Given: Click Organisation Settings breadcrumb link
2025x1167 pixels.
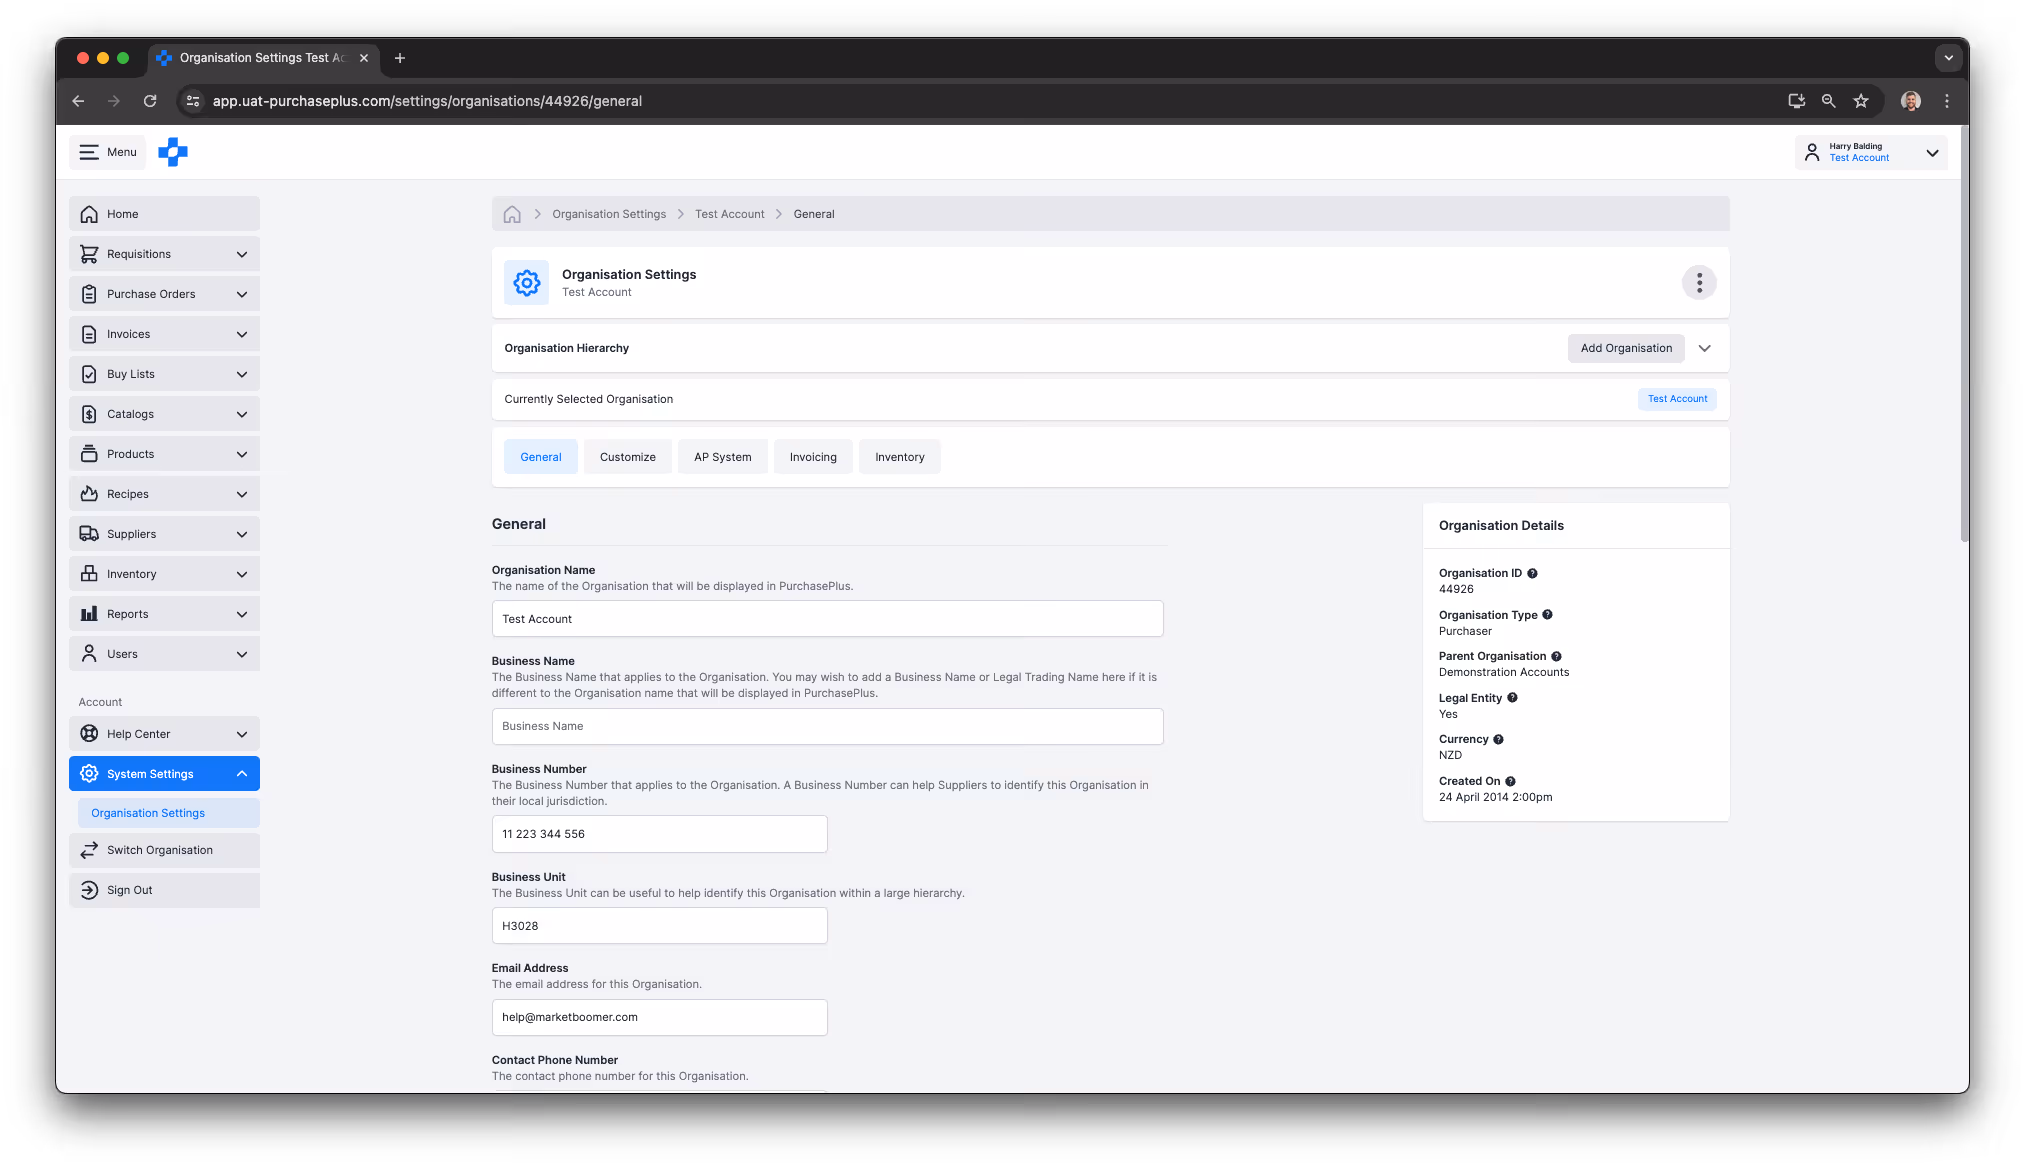Looking at the screenshot, I should point(608,214).
